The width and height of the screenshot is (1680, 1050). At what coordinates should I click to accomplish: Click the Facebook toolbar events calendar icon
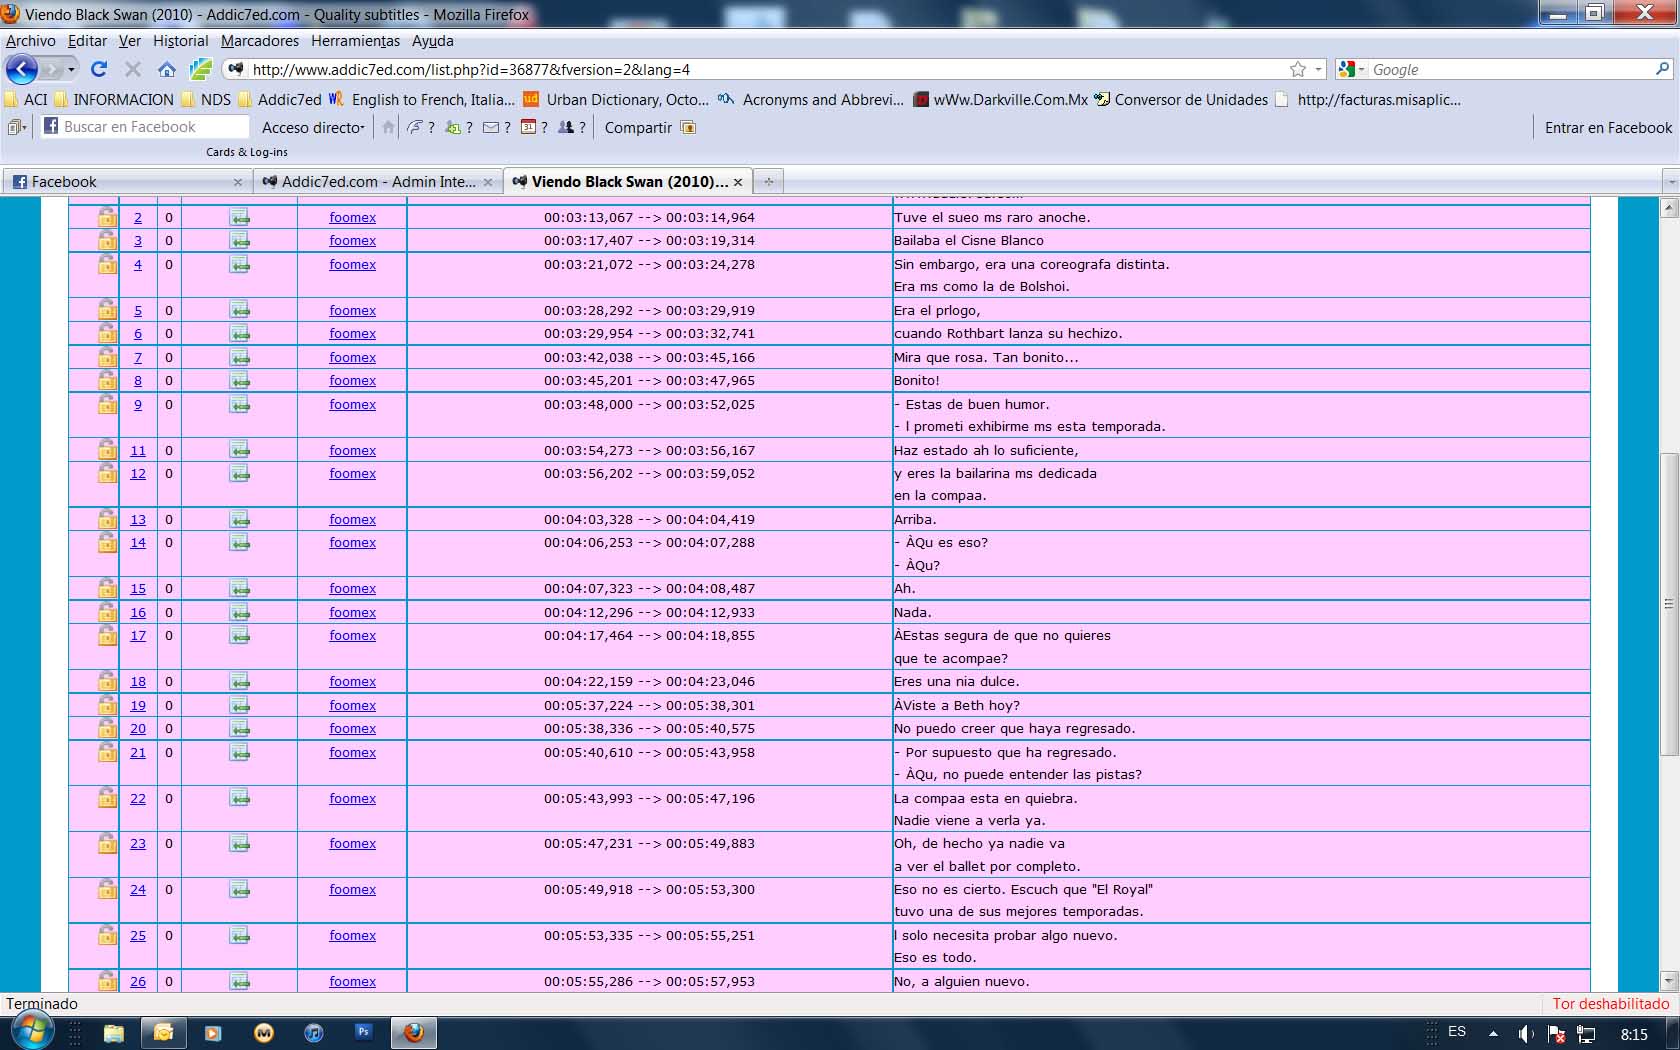528,127
